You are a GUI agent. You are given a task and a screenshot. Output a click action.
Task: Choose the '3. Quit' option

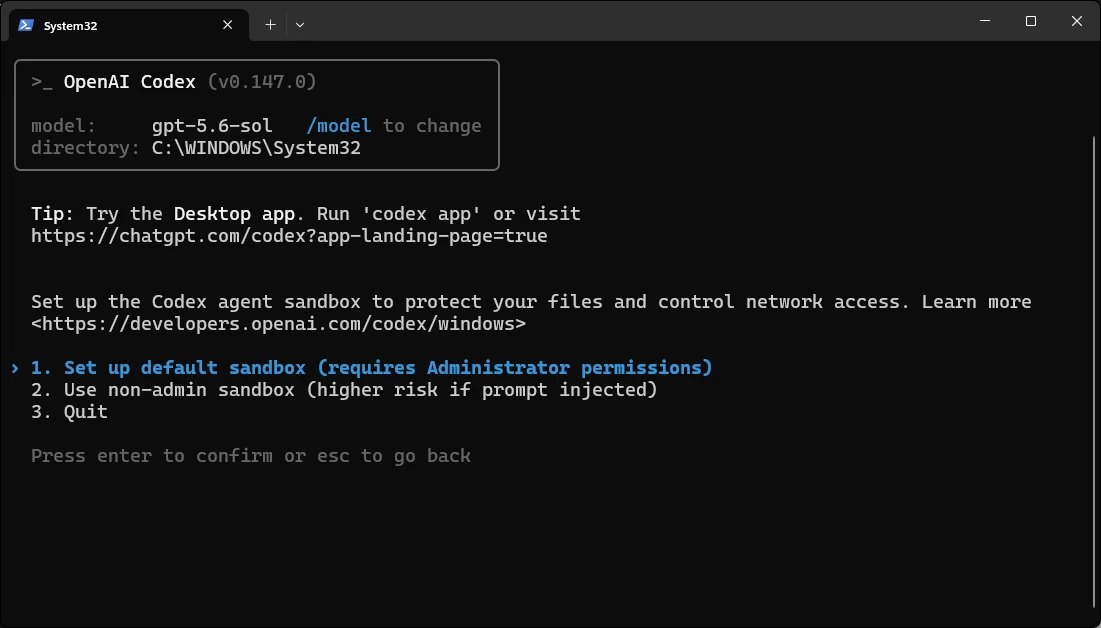point(69,412)
